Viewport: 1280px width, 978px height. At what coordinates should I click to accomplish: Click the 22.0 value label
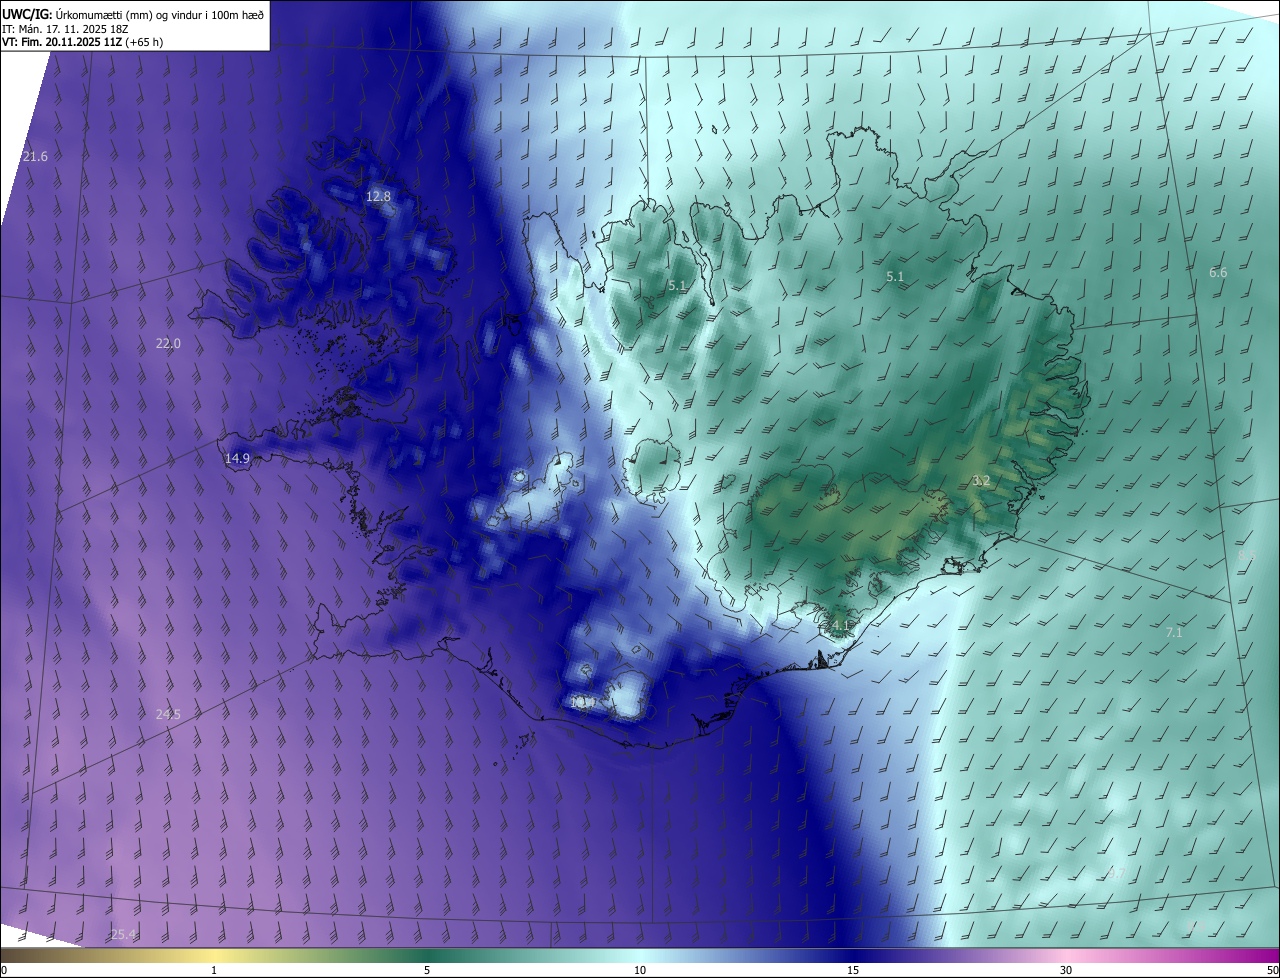tap(168, 344)
